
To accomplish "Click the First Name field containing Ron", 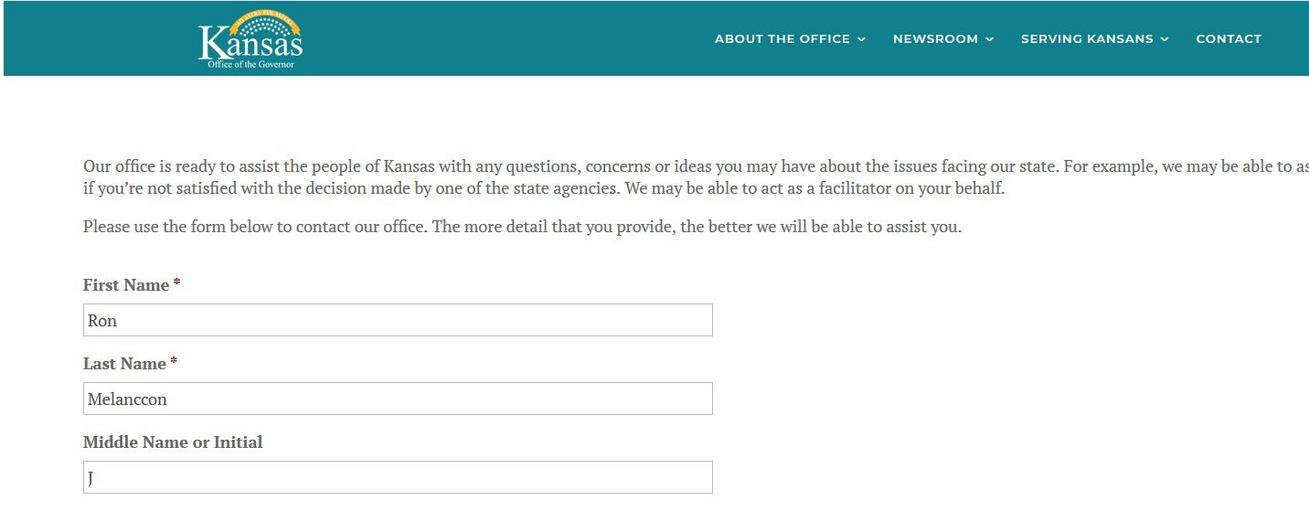I will click(x=398, y=320).
